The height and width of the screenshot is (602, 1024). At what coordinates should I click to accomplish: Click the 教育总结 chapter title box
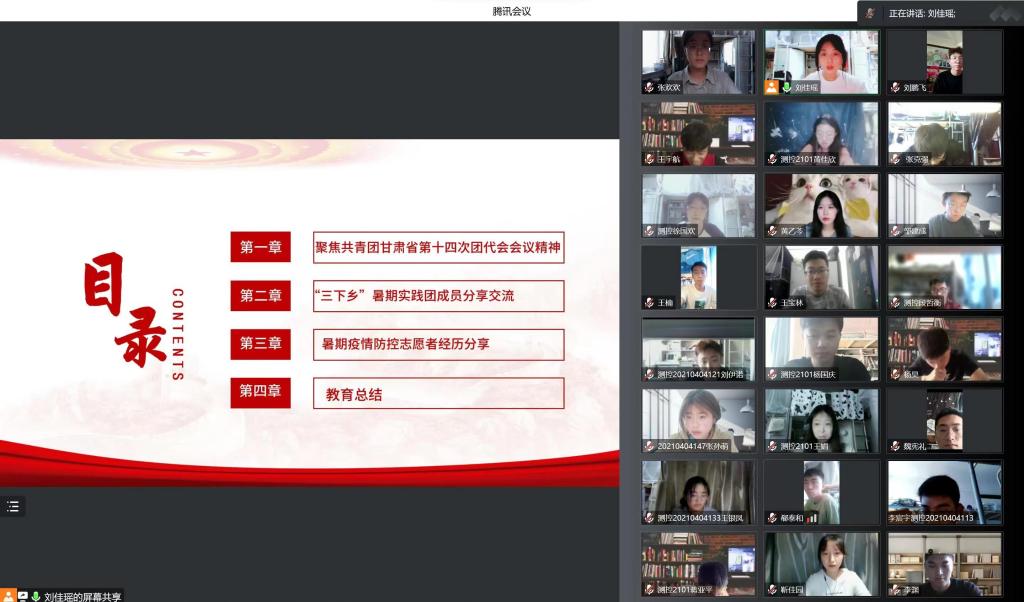[x=438, y=394]
